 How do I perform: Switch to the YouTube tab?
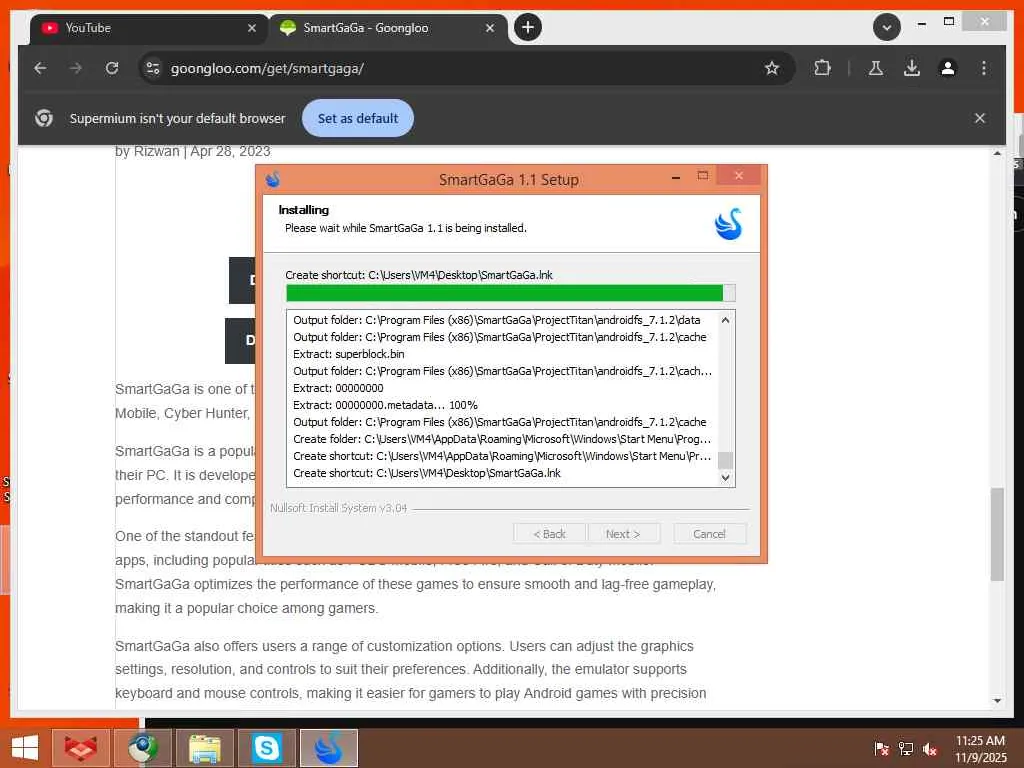149,28
